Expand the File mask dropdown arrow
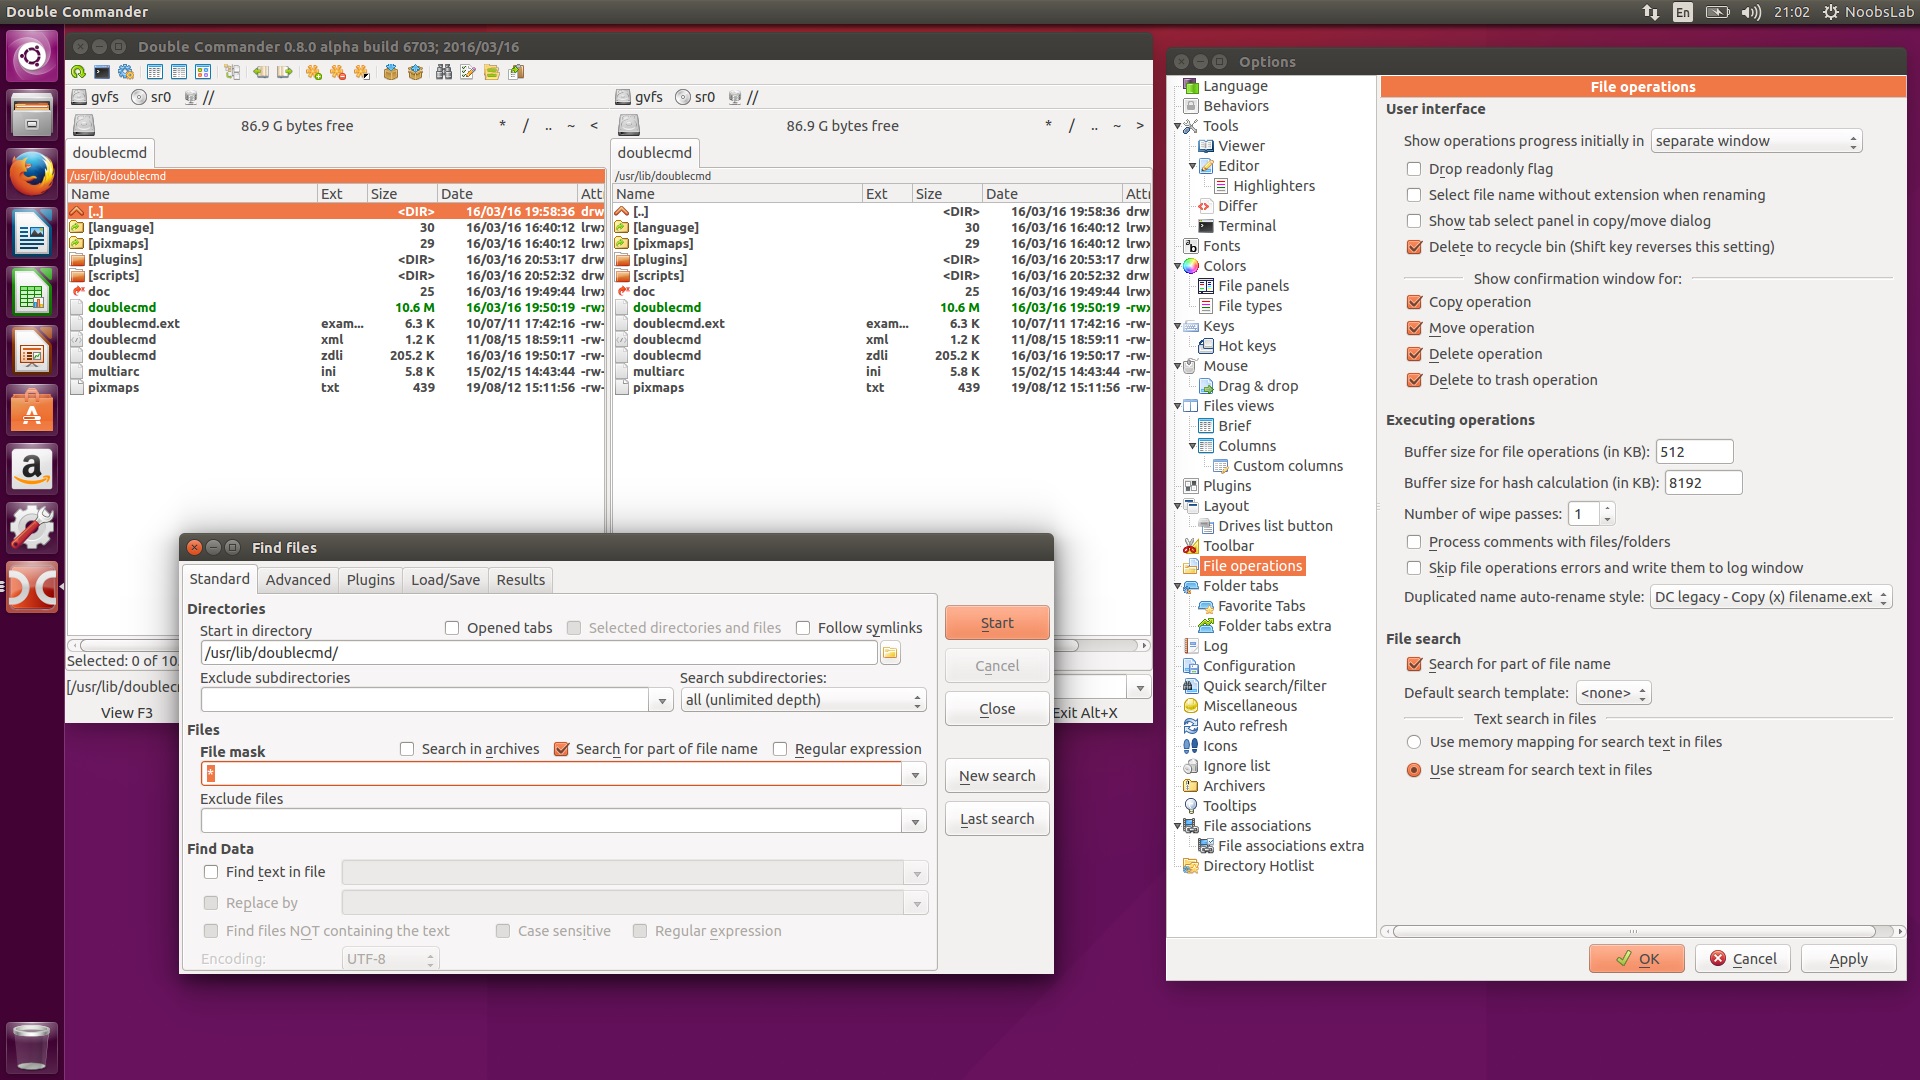The width and height of the screenshot is (1920, 1080). tap(914, 775)
